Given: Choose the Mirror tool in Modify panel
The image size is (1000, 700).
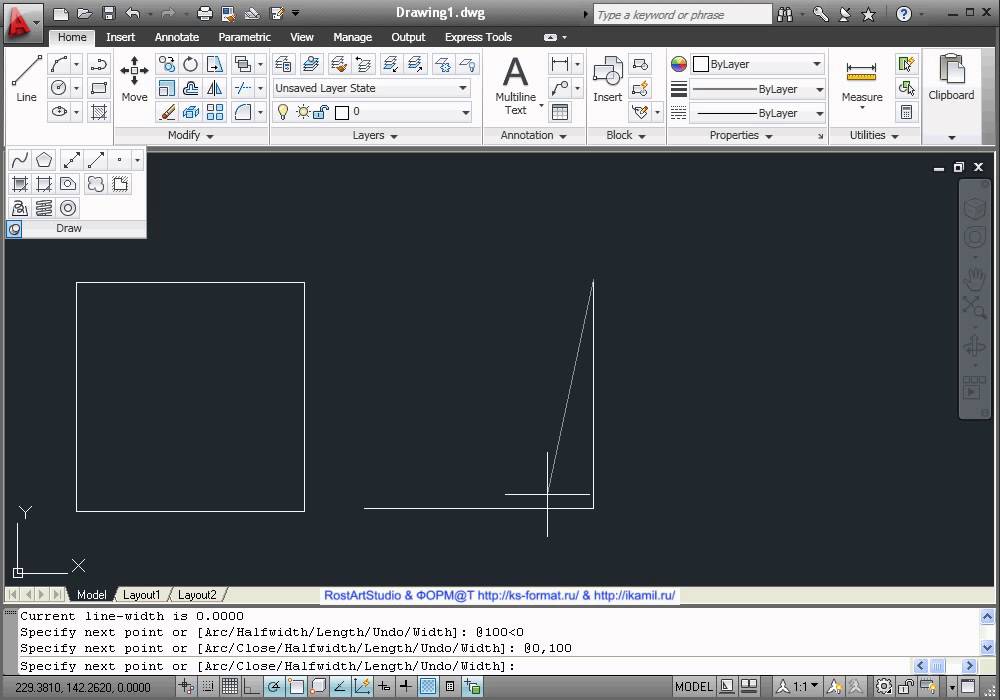Looking at the screenshot, I should click(x=215, y=88).
